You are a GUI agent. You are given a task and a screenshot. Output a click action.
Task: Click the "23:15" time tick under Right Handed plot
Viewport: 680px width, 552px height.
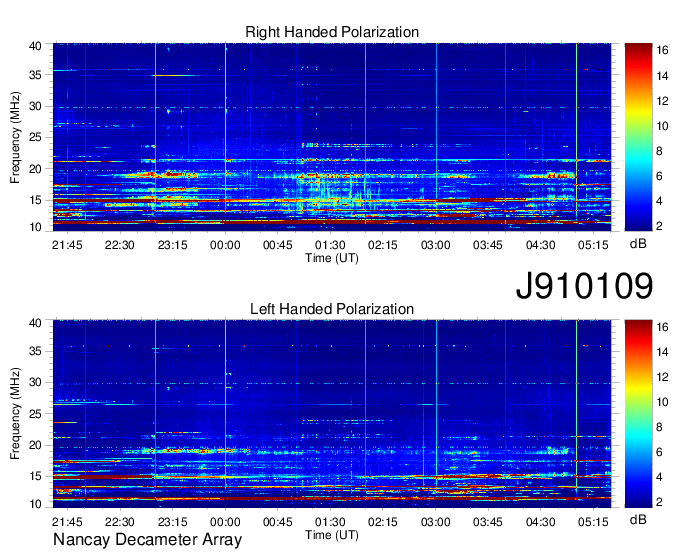pos(173,245)
